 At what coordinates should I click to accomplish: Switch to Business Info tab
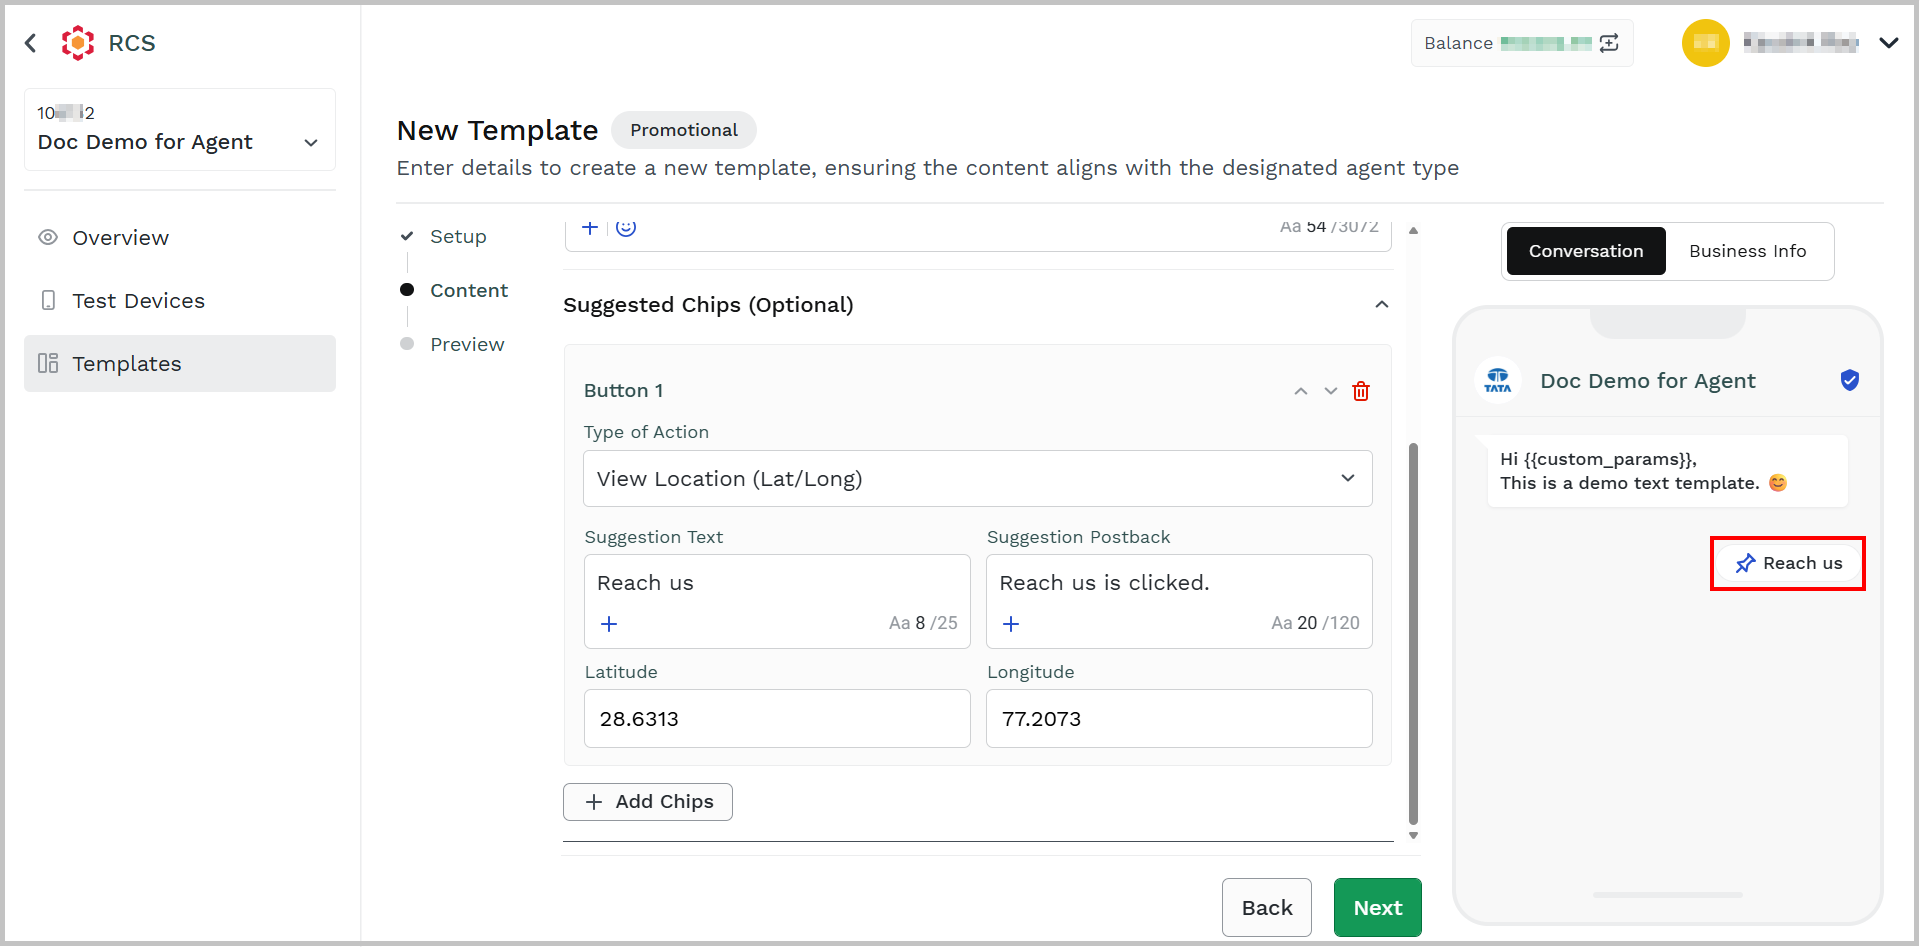coord(1748,251)
